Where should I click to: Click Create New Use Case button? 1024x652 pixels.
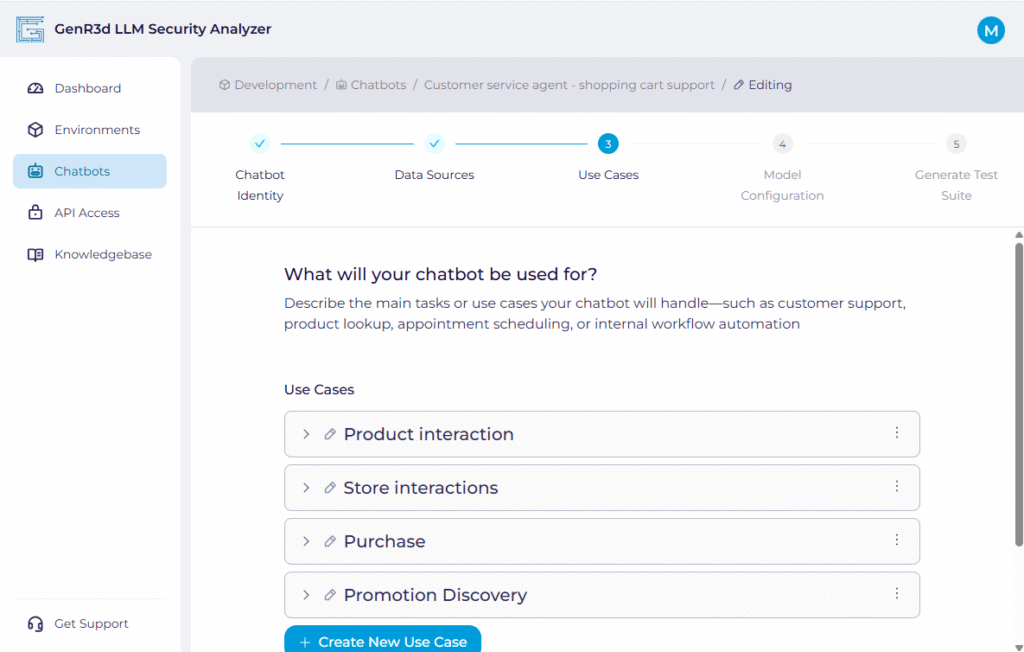click(382, 641)
